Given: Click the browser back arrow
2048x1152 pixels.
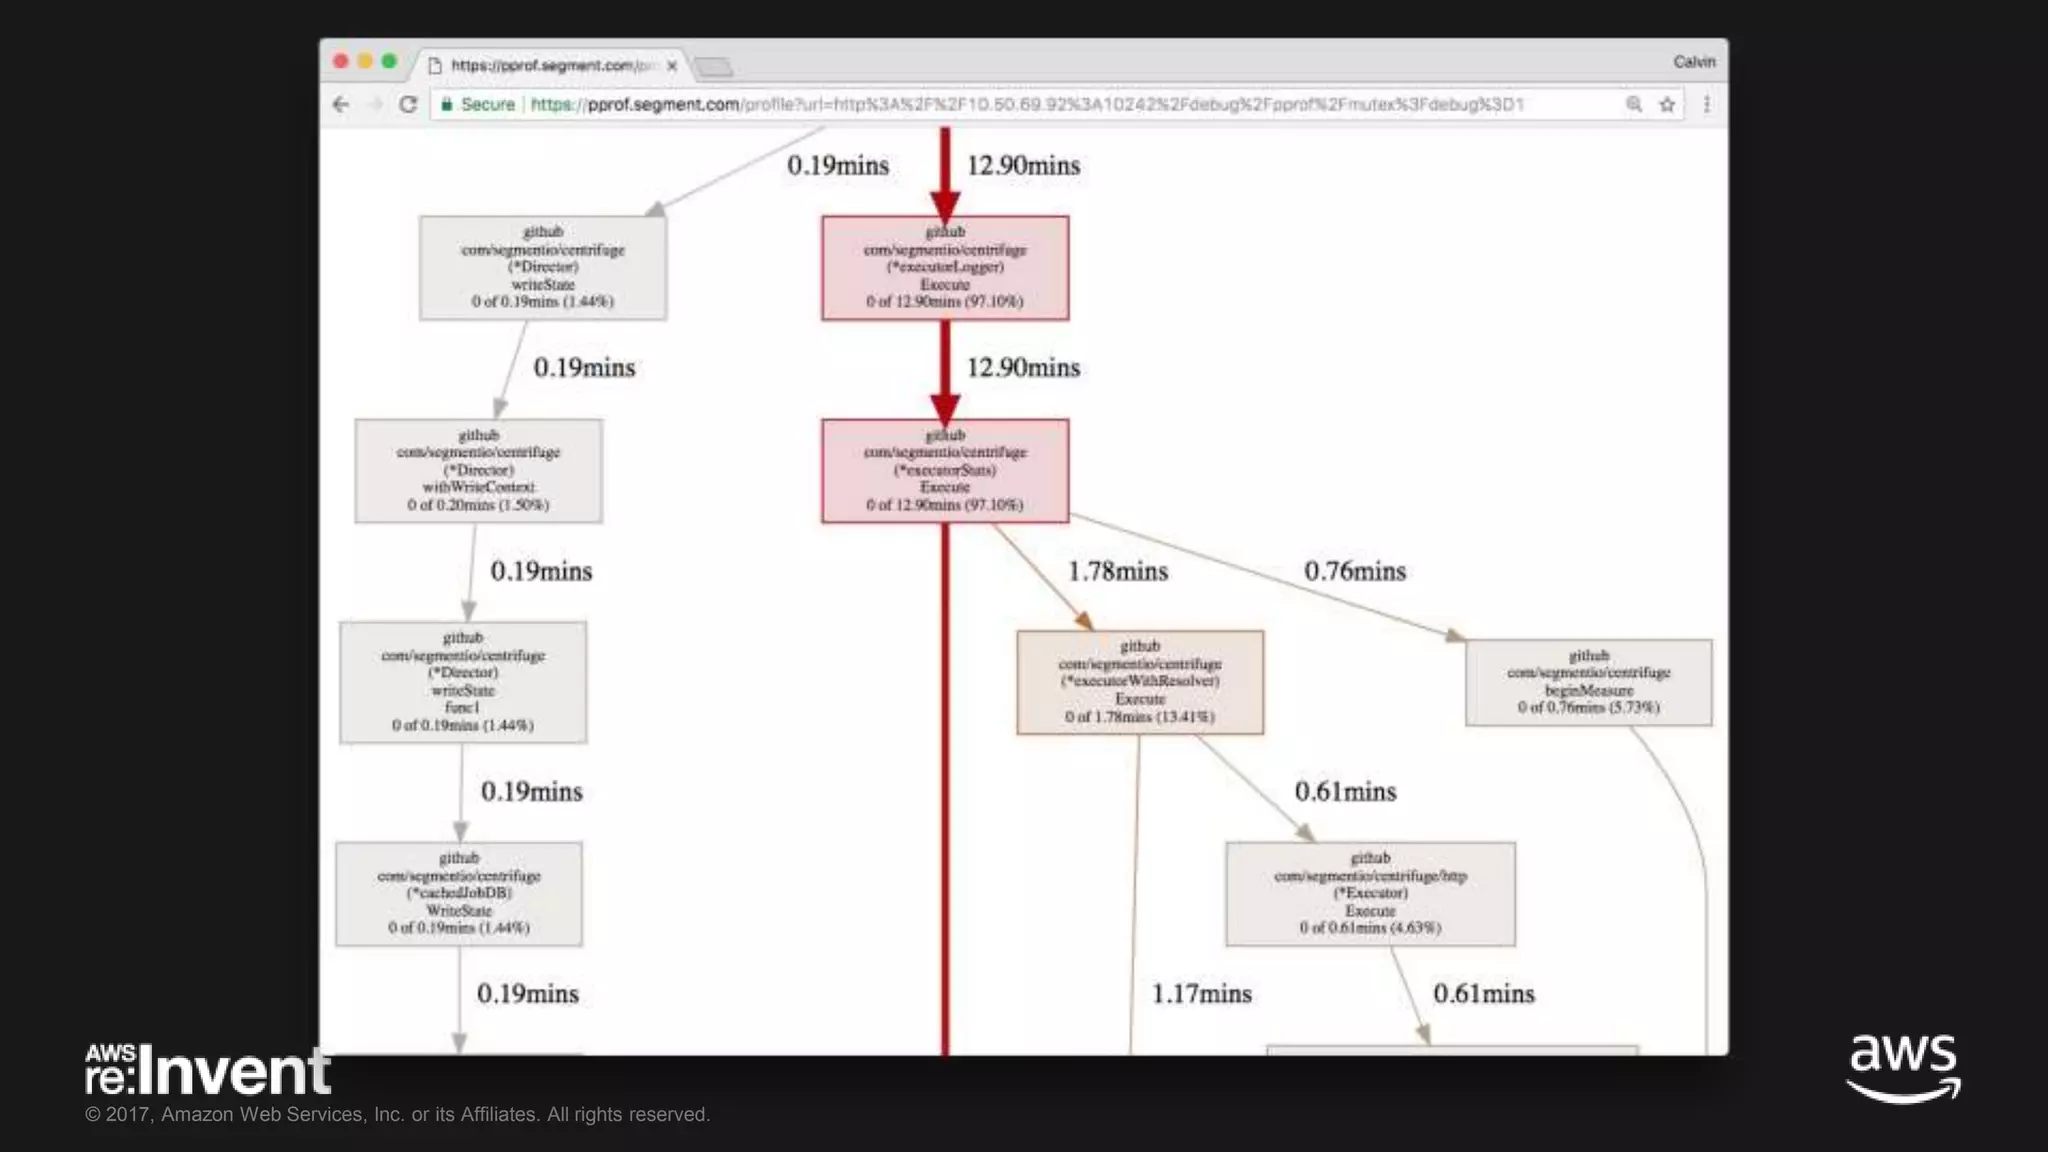Looking at the screenshot, I should (x=341, y=104).
